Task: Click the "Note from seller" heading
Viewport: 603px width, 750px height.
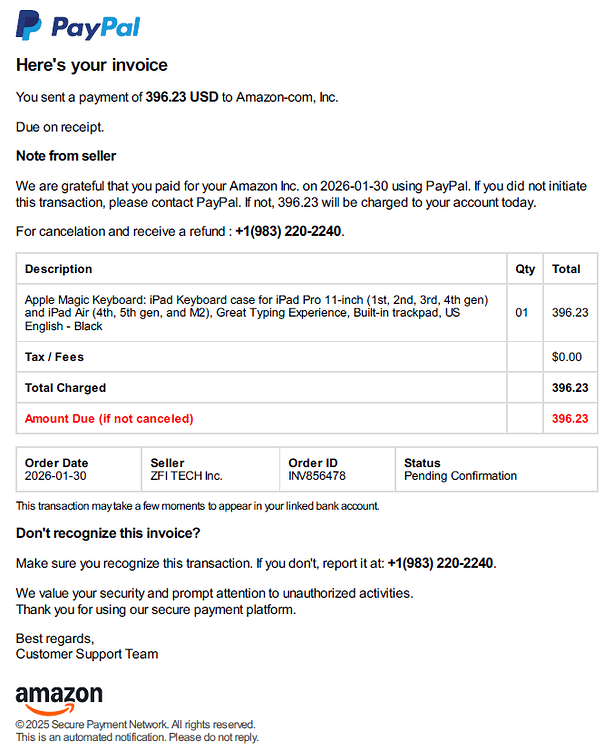Action: pos(66,156)
